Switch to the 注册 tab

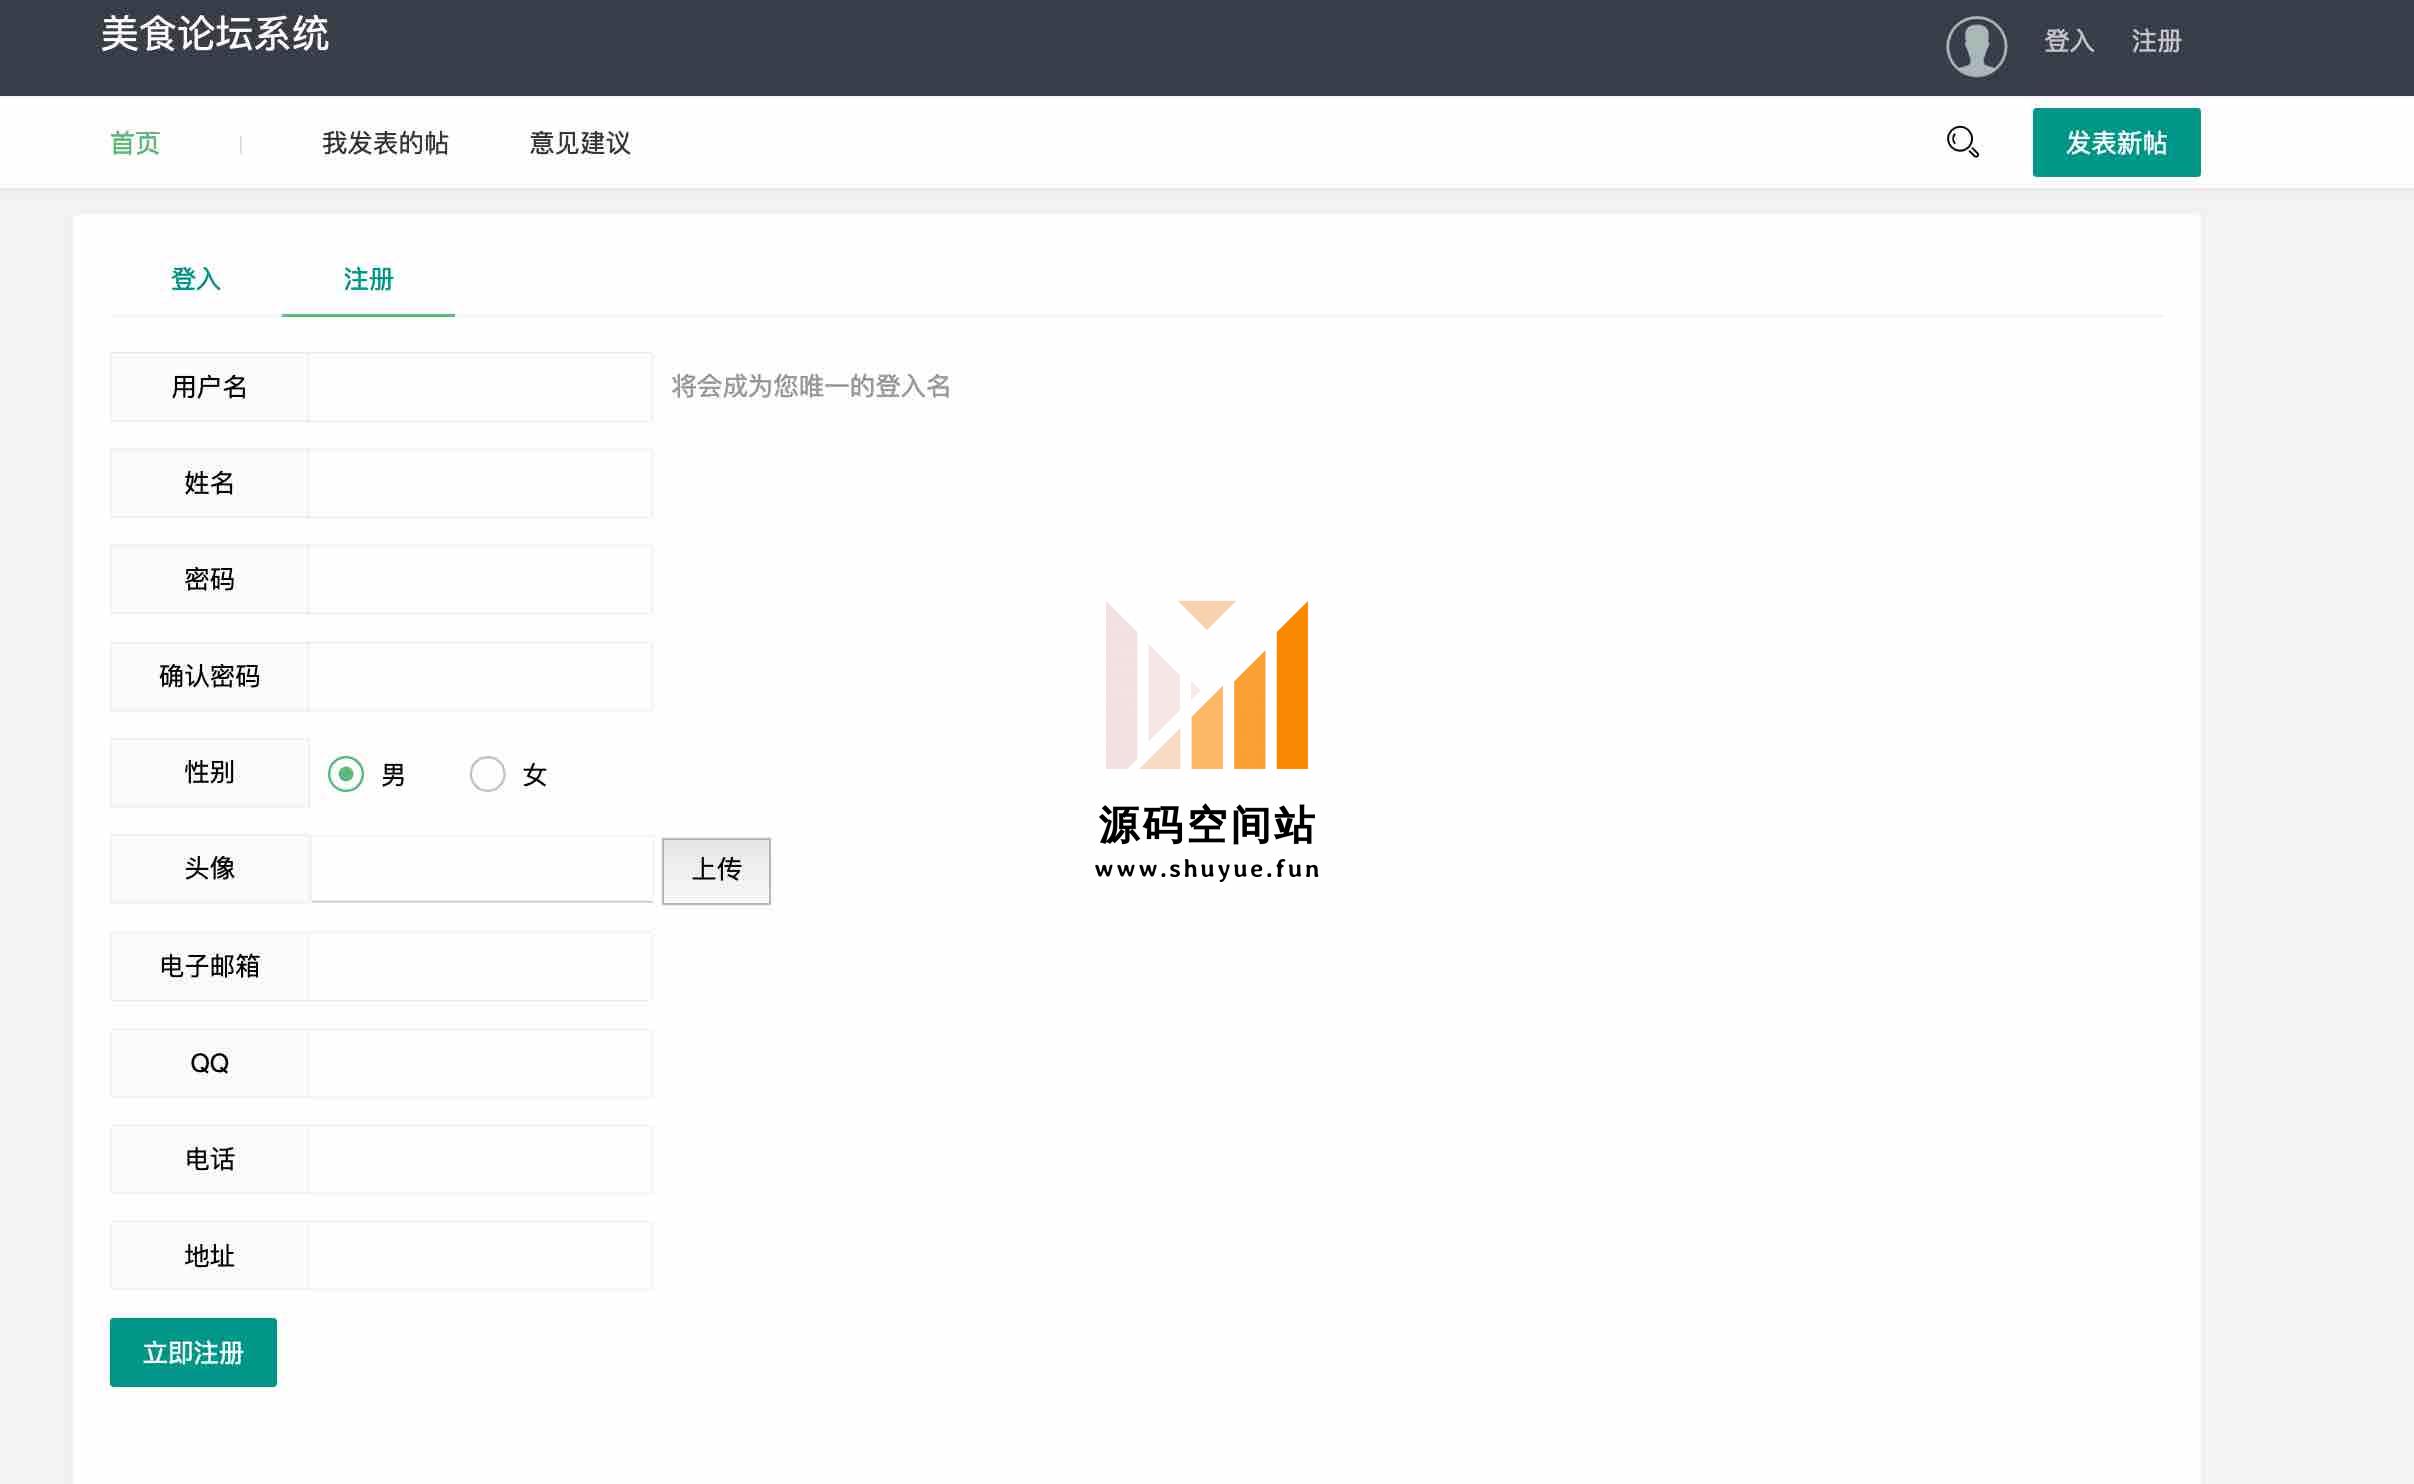(x=368, y=279)
